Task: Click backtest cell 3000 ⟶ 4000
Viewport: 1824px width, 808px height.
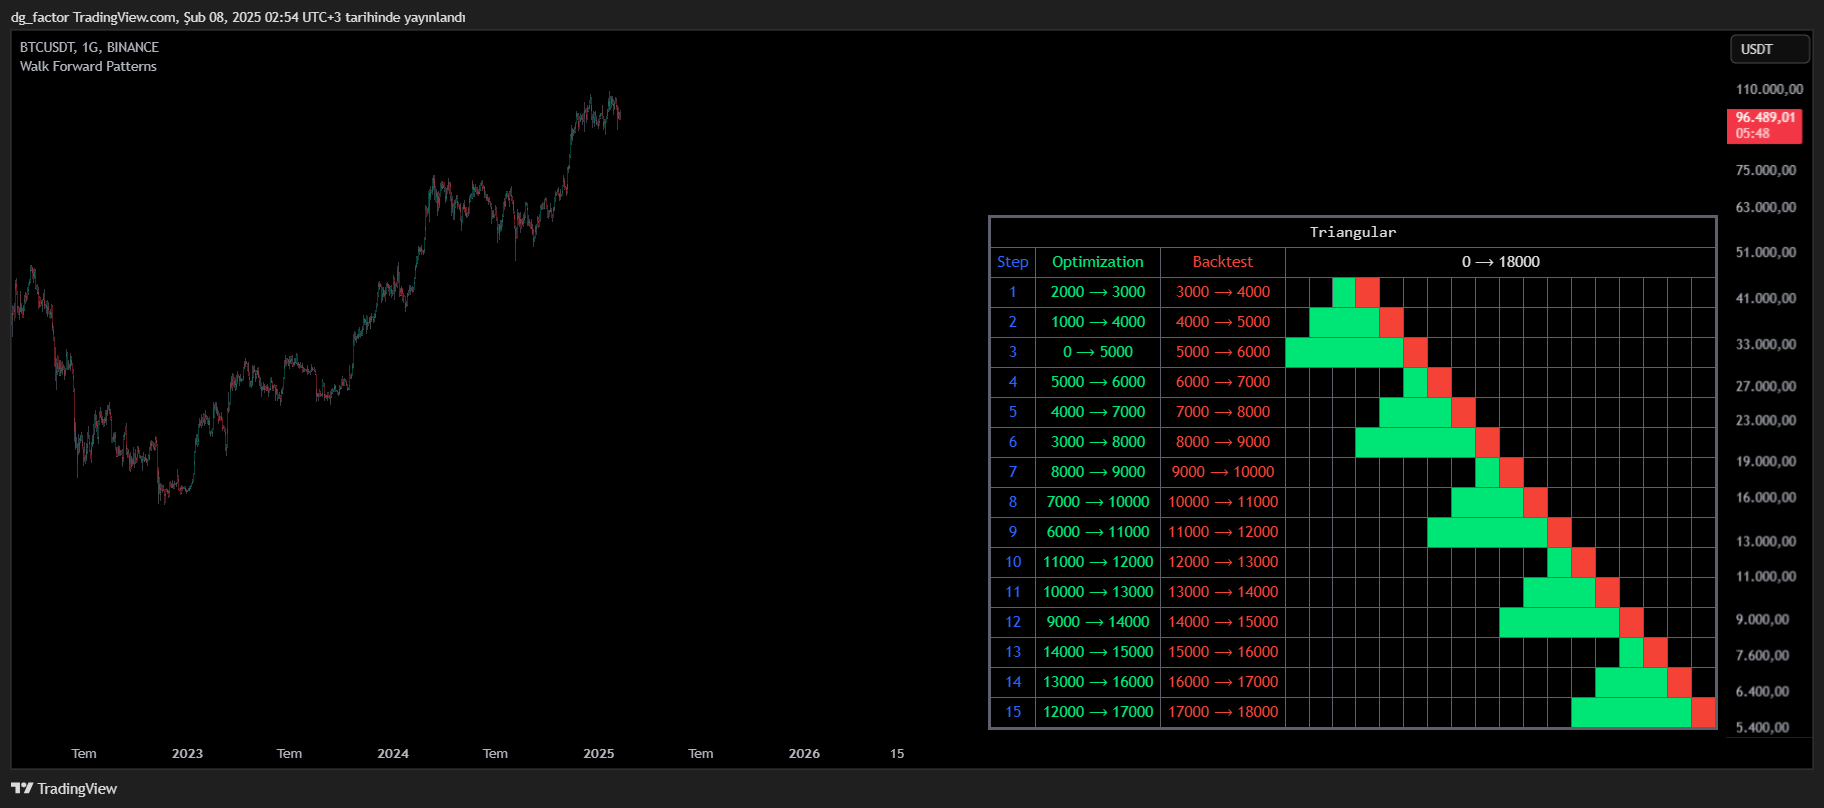Action: [1223, 292]
